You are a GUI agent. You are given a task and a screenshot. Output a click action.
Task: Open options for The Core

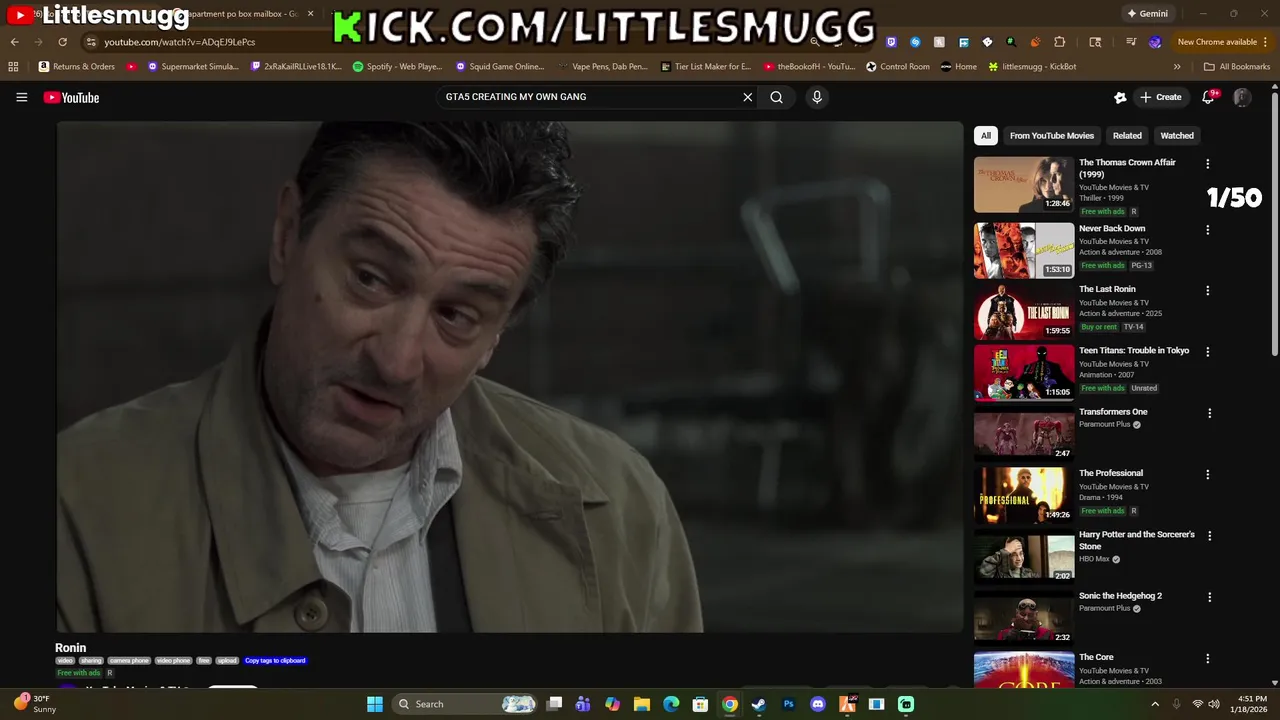[1207, 659]
